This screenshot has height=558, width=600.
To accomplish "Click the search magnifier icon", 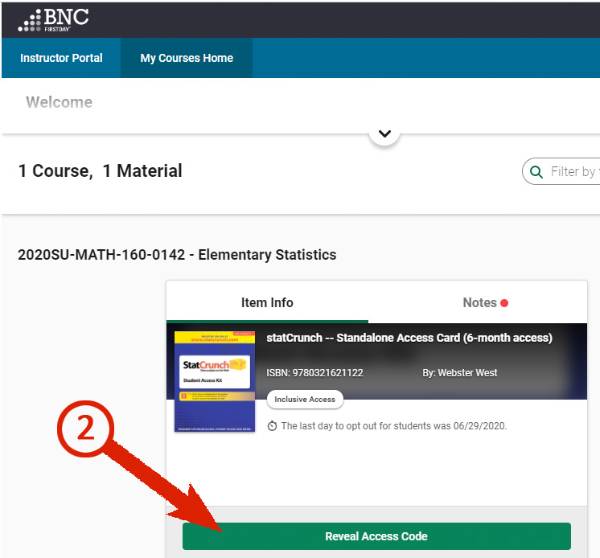I will tap(536, 172).
